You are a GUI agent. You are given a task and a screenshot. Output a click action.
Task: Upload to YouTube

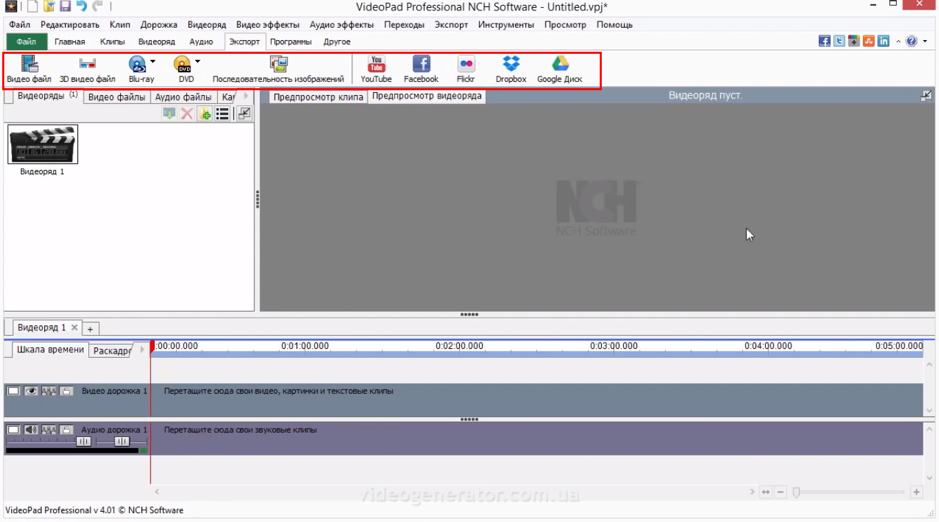[x=376, y=69]
